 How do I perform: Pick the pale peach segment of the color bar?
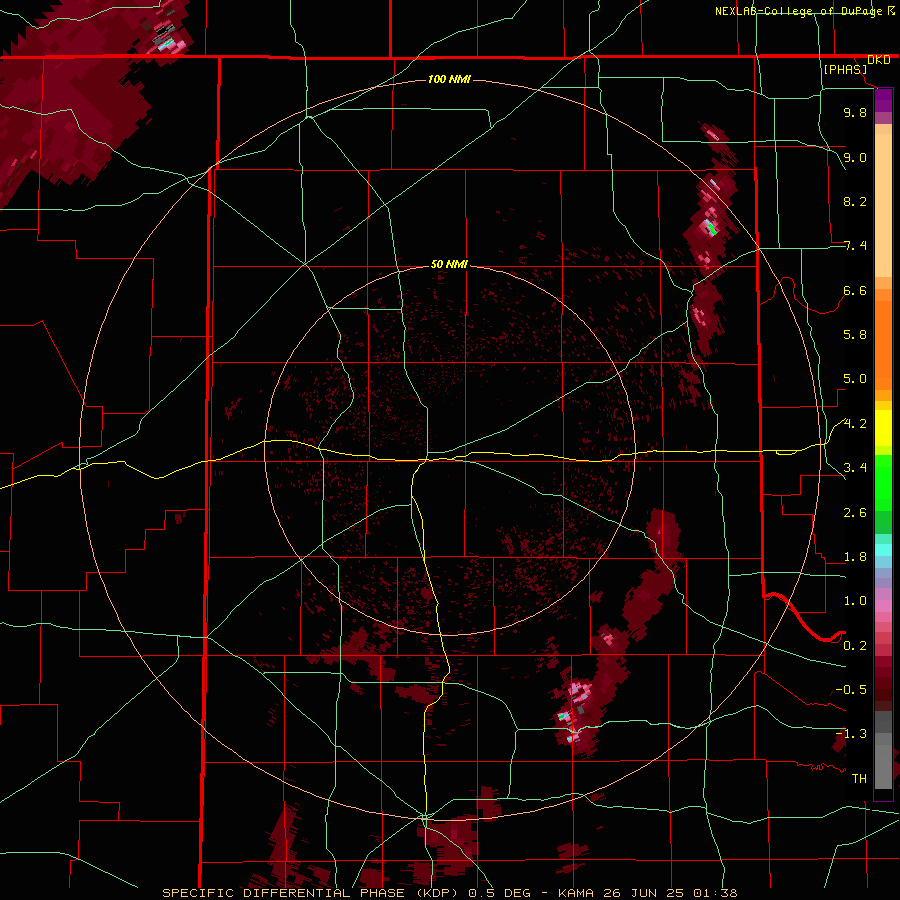click(x=883, y=205)
